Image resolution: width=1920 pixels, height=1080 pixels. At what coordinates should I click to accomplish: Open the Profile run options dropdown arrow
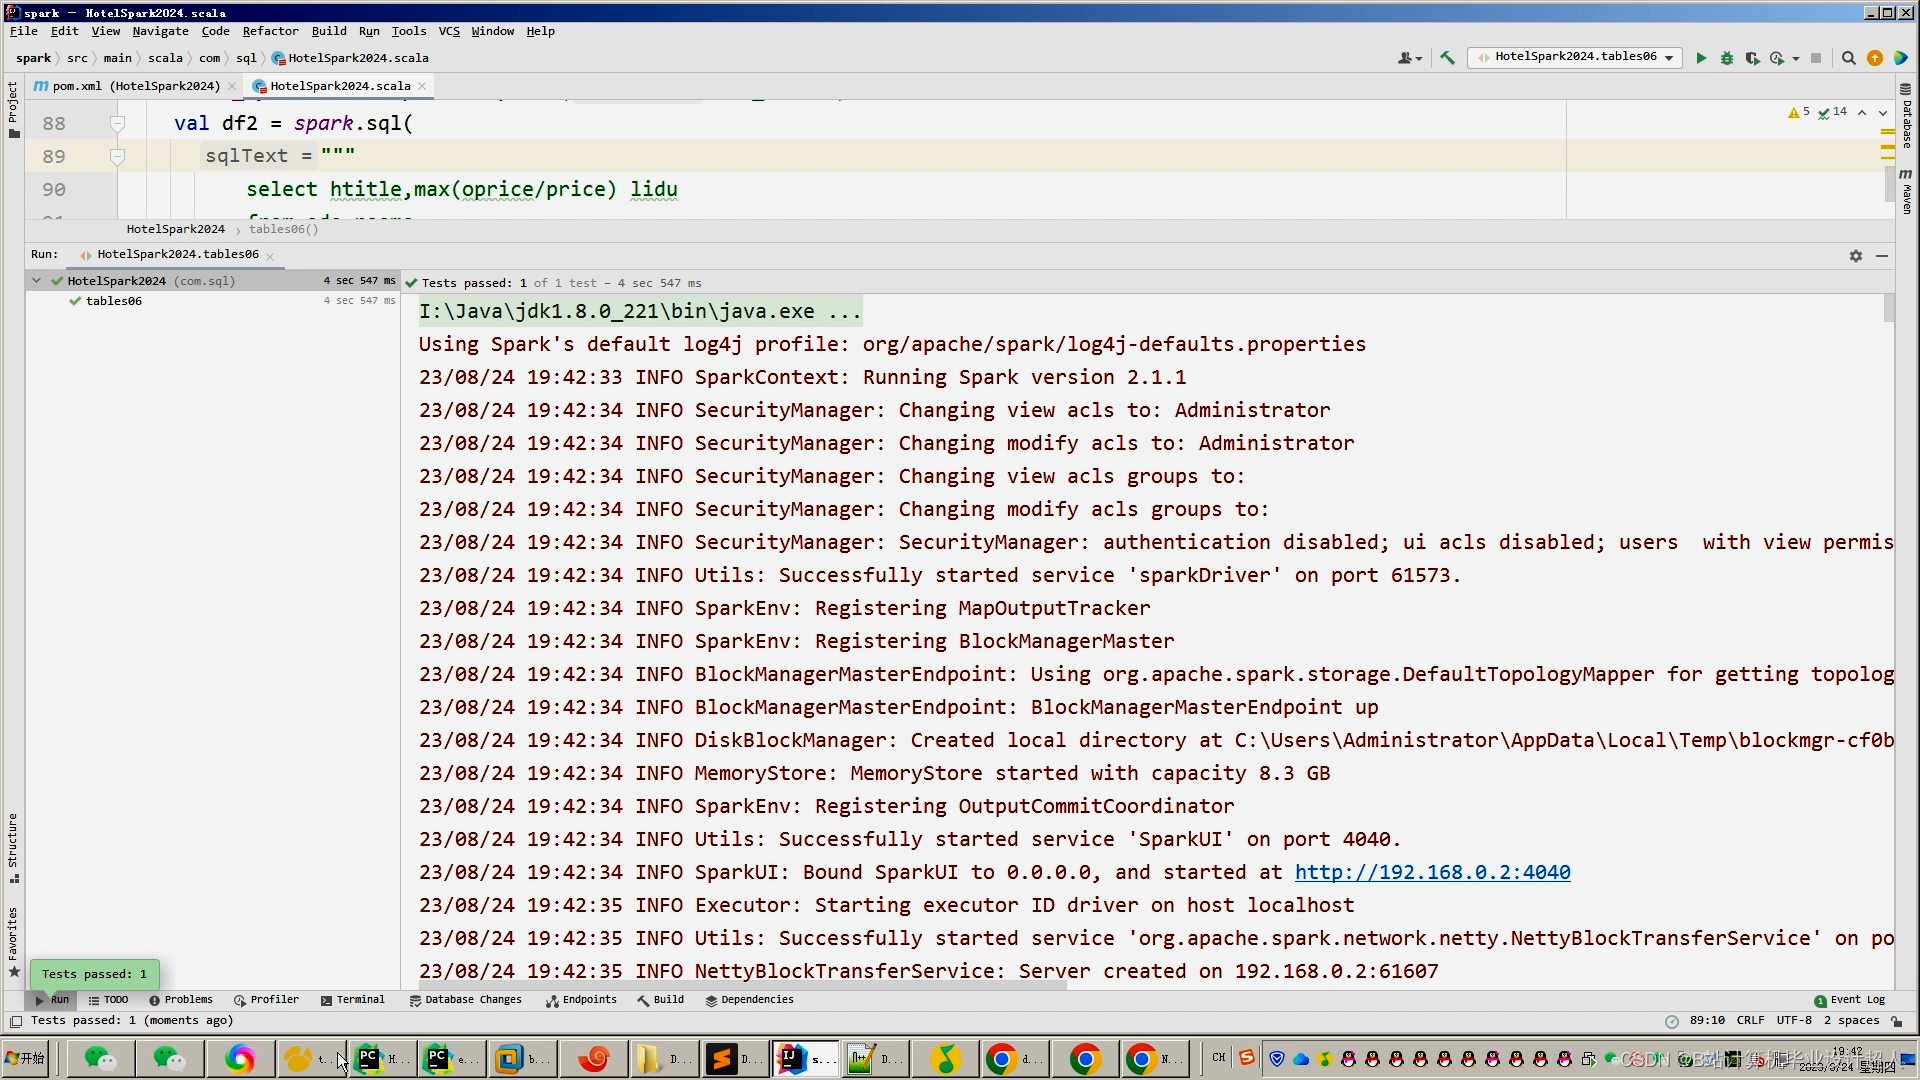pos(1796,58)
